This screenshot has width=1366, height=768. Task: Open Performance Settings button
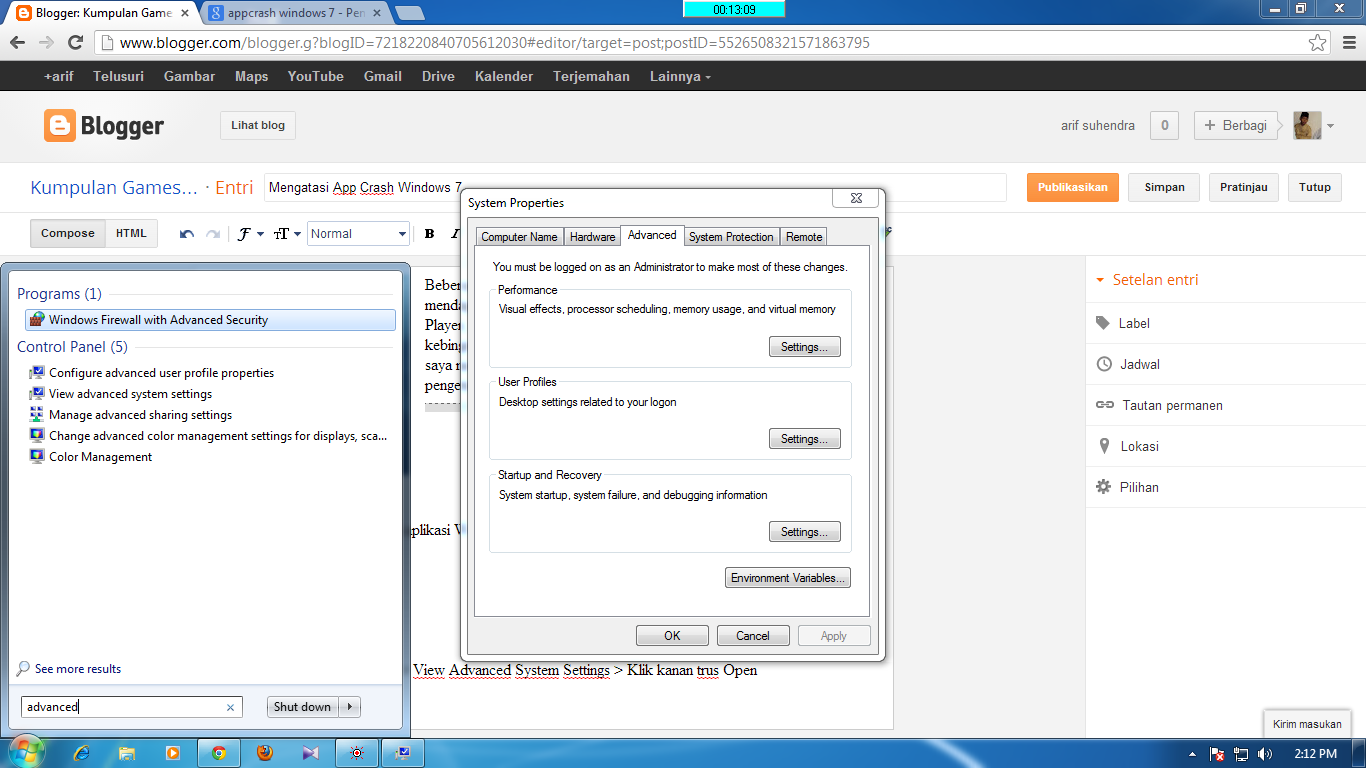coord(804,347)
